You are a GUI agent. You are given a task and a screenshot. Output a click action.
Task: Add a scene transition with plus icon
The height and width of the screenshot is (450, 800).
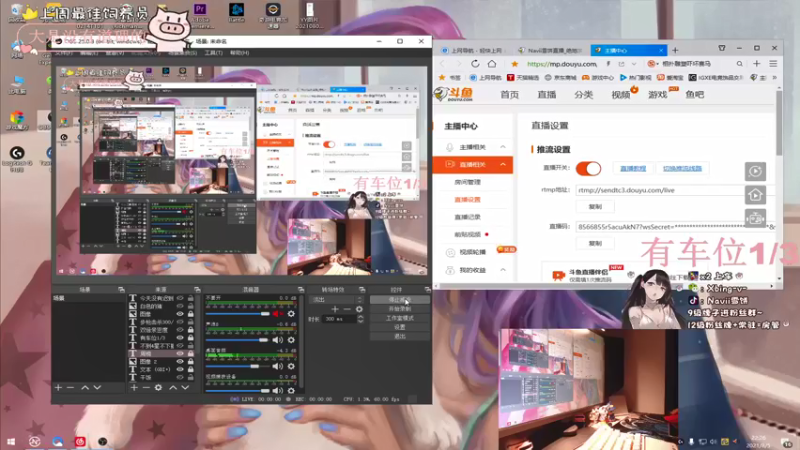[335, 309]
